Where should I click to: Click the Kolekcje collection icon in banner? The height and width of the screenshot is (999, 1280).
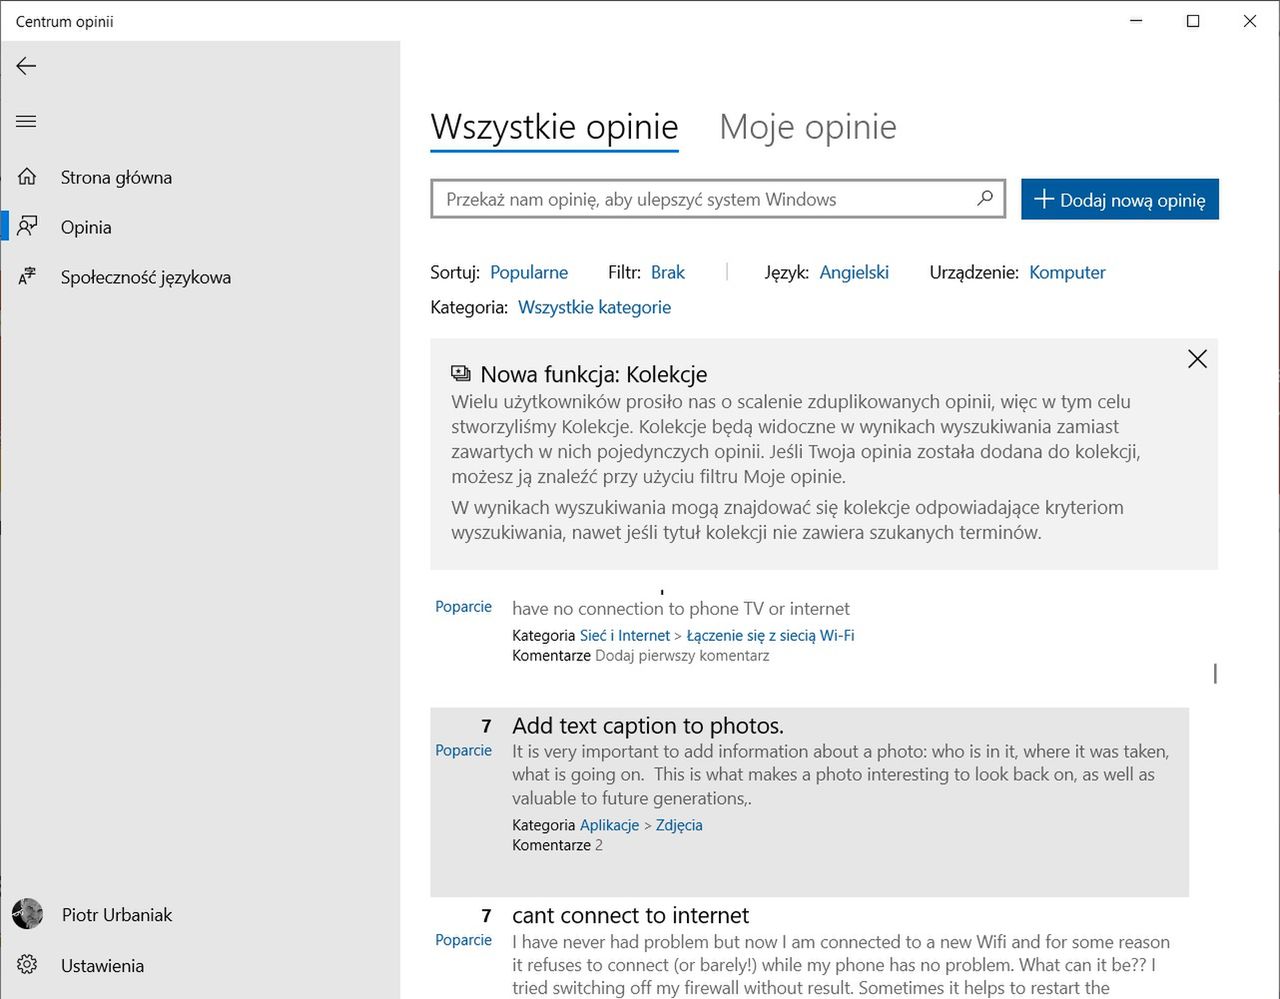(460, 374)
